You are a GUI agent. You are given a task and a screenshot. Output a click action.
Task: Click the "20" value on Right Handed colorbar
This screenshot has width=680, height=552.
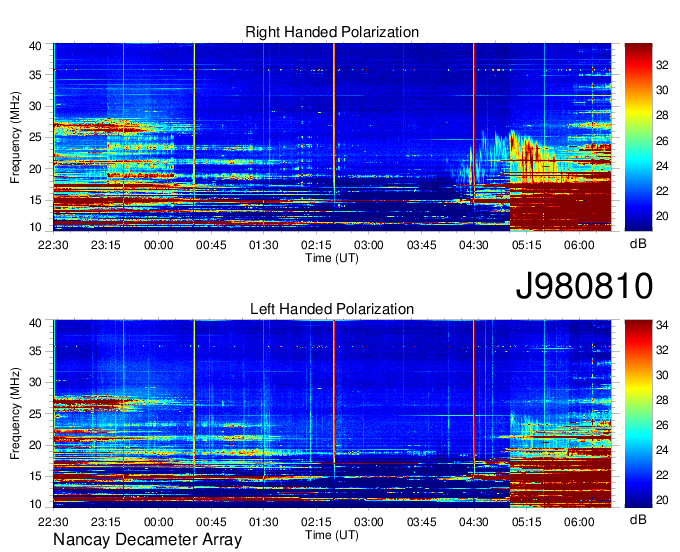662,216
